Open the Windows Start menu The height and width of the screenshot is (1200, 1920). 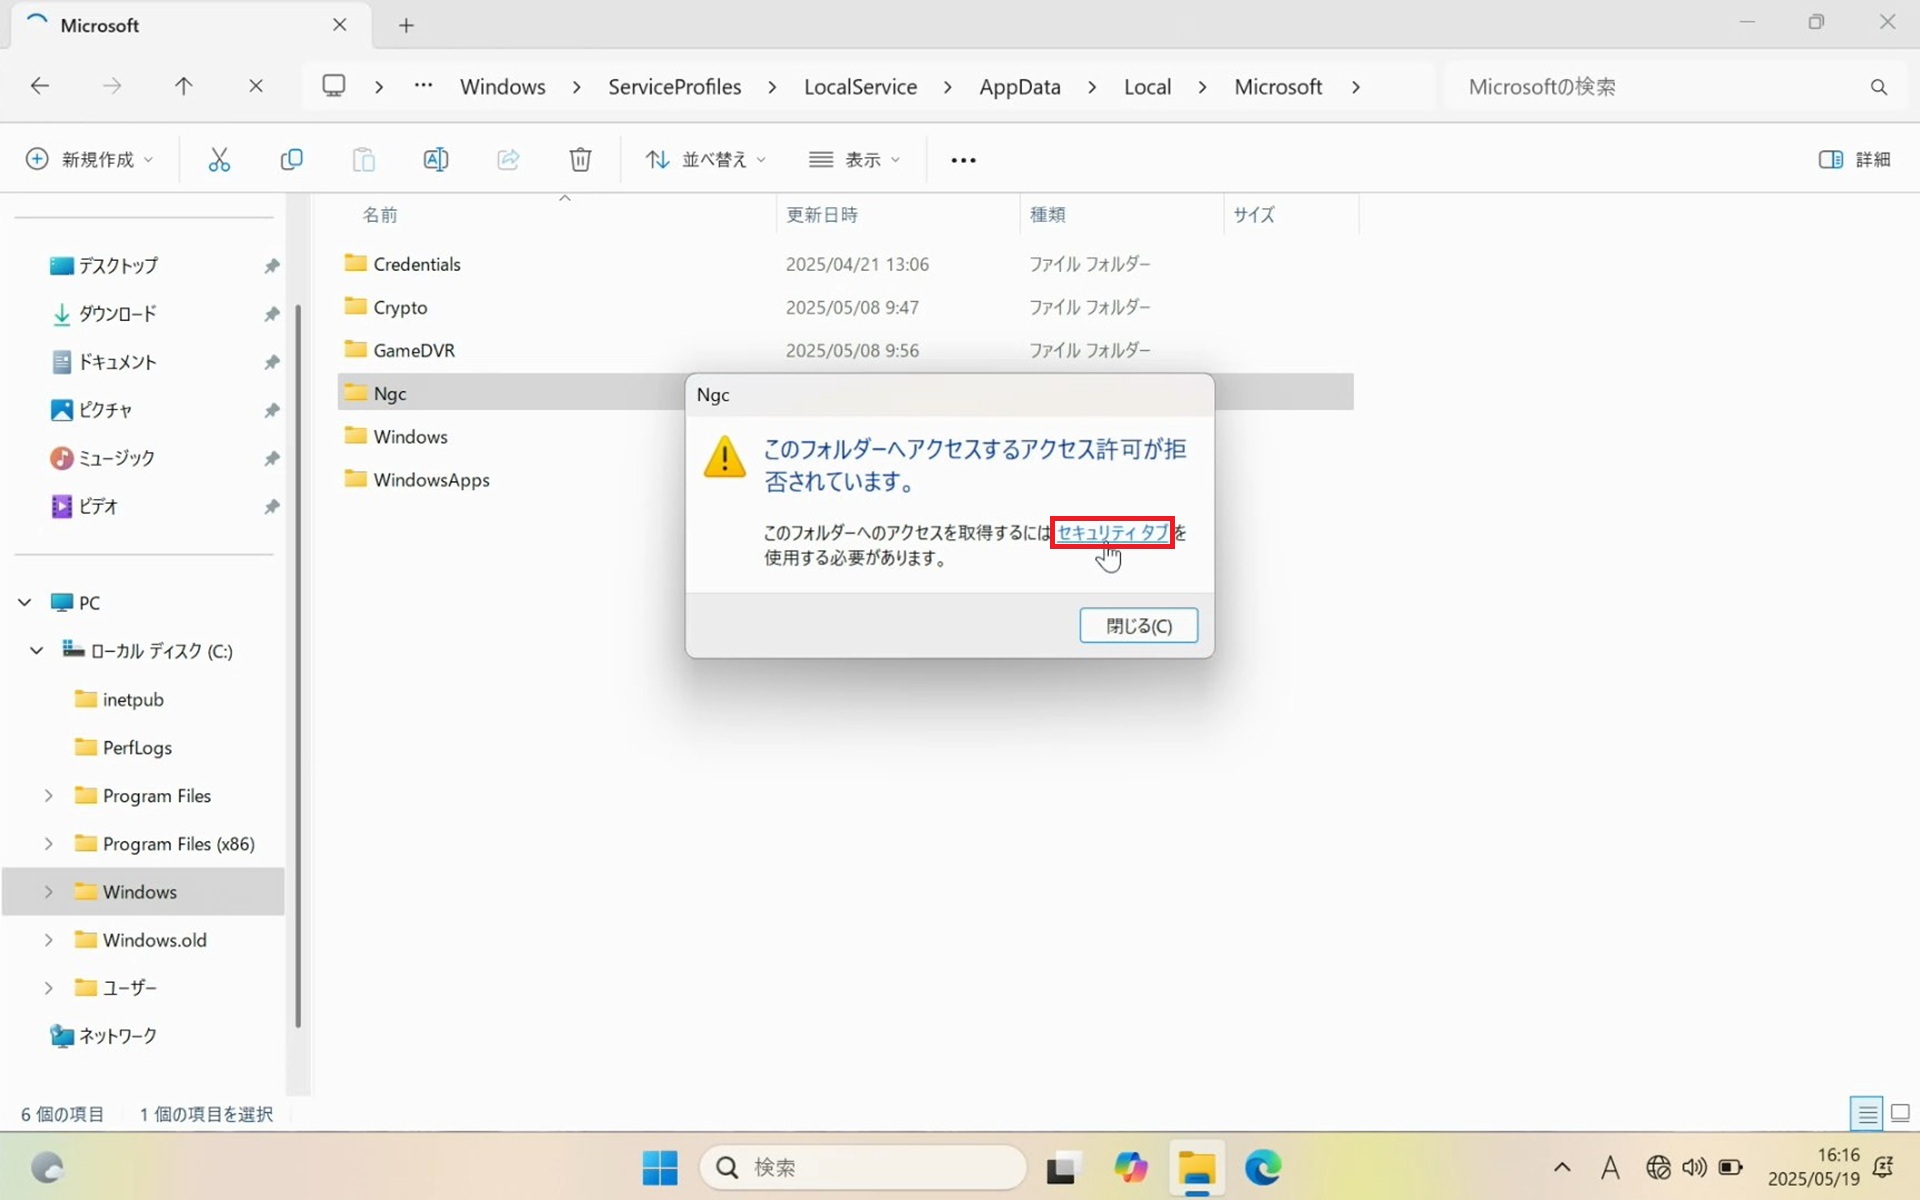660,1167
